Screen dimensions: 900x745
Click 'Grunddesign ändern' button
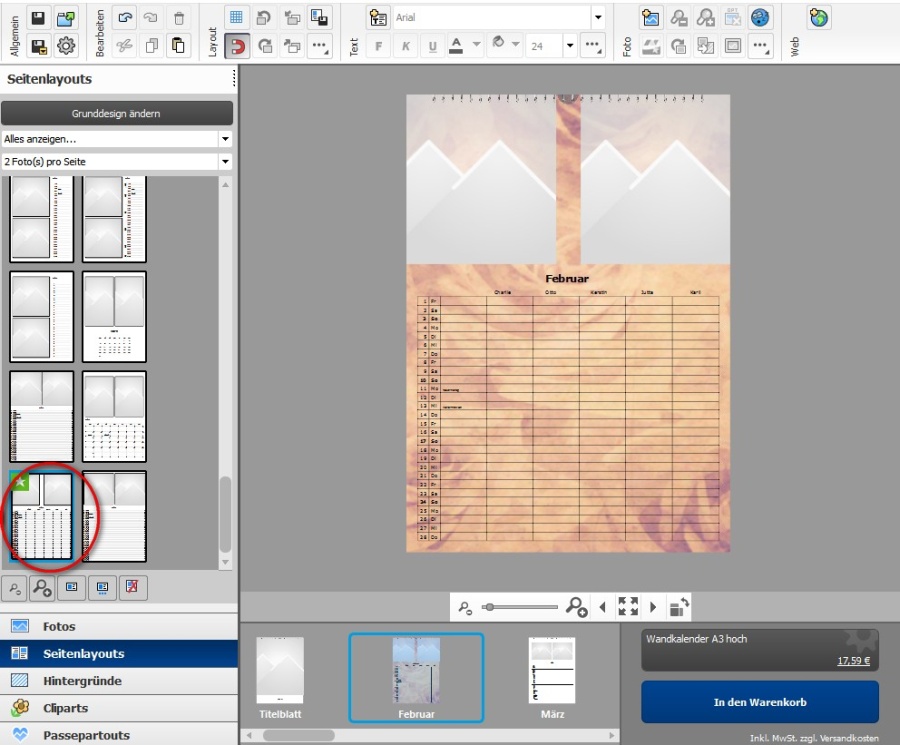[x=116, y=113]
